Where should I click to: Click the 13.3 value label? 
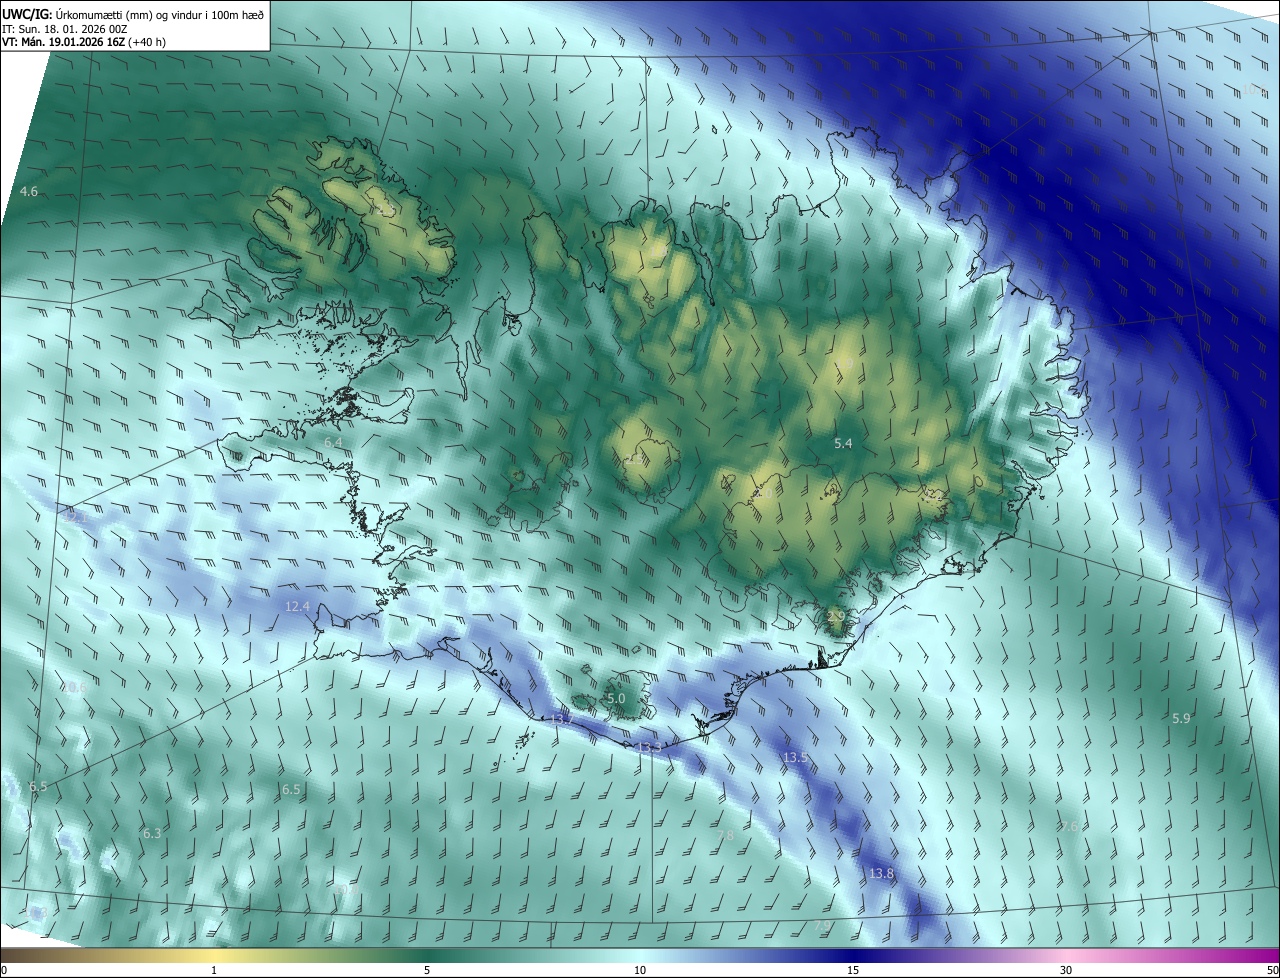(649, 747)
